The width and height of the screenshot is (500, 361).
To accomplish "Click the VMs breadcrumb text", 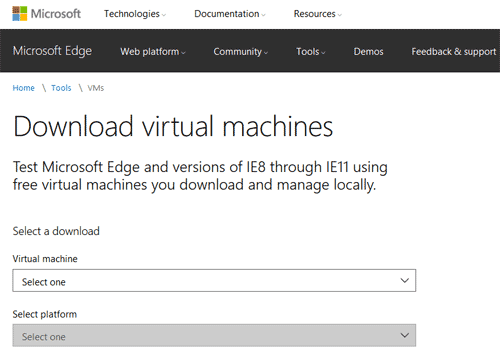I will [96, 88].
